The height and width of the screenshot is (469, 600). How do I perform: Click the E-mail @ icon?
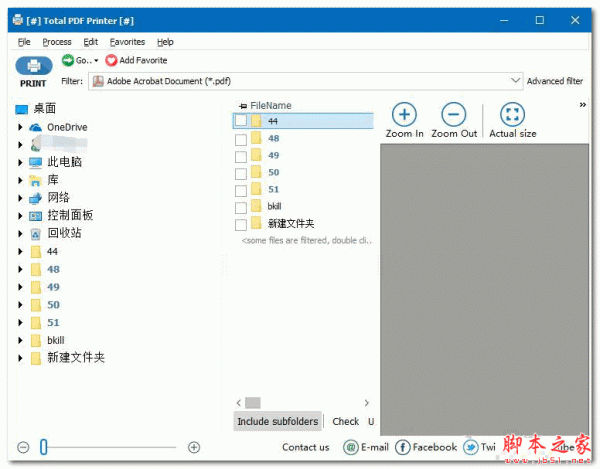(x=351, y=447)
